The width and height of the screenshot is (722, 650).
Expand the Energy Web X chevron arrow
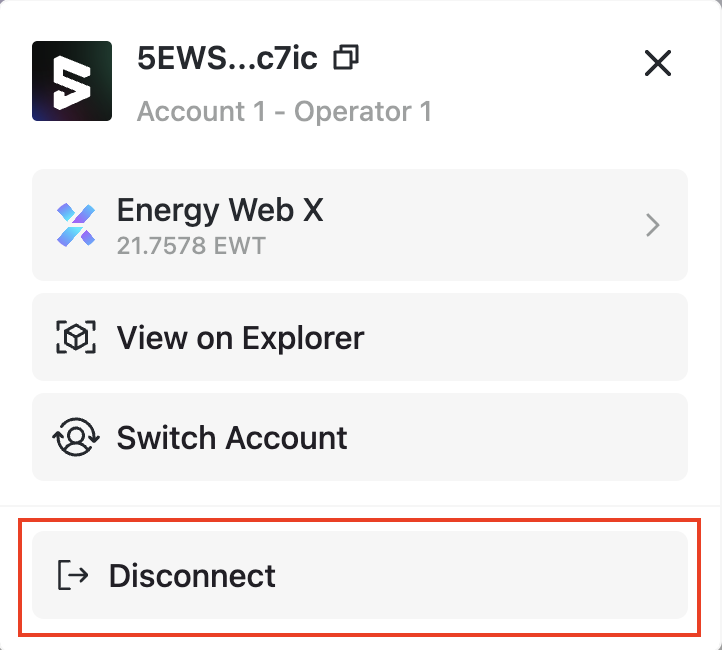coord(652,226)
